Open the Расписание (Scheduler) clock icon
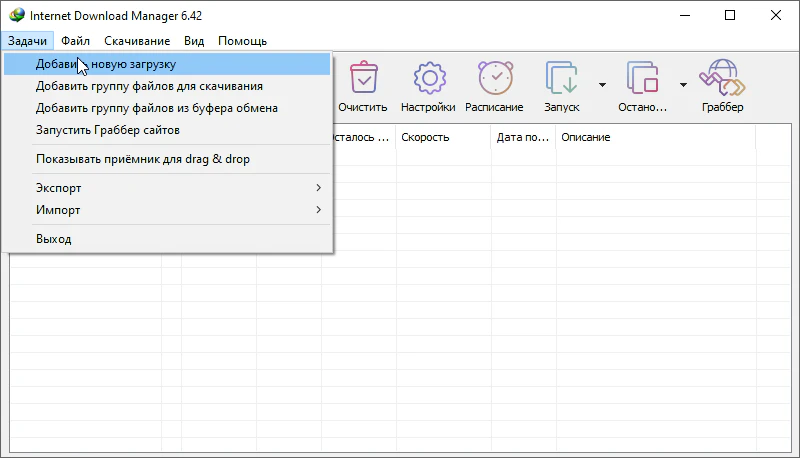 (x=494, y=80)
